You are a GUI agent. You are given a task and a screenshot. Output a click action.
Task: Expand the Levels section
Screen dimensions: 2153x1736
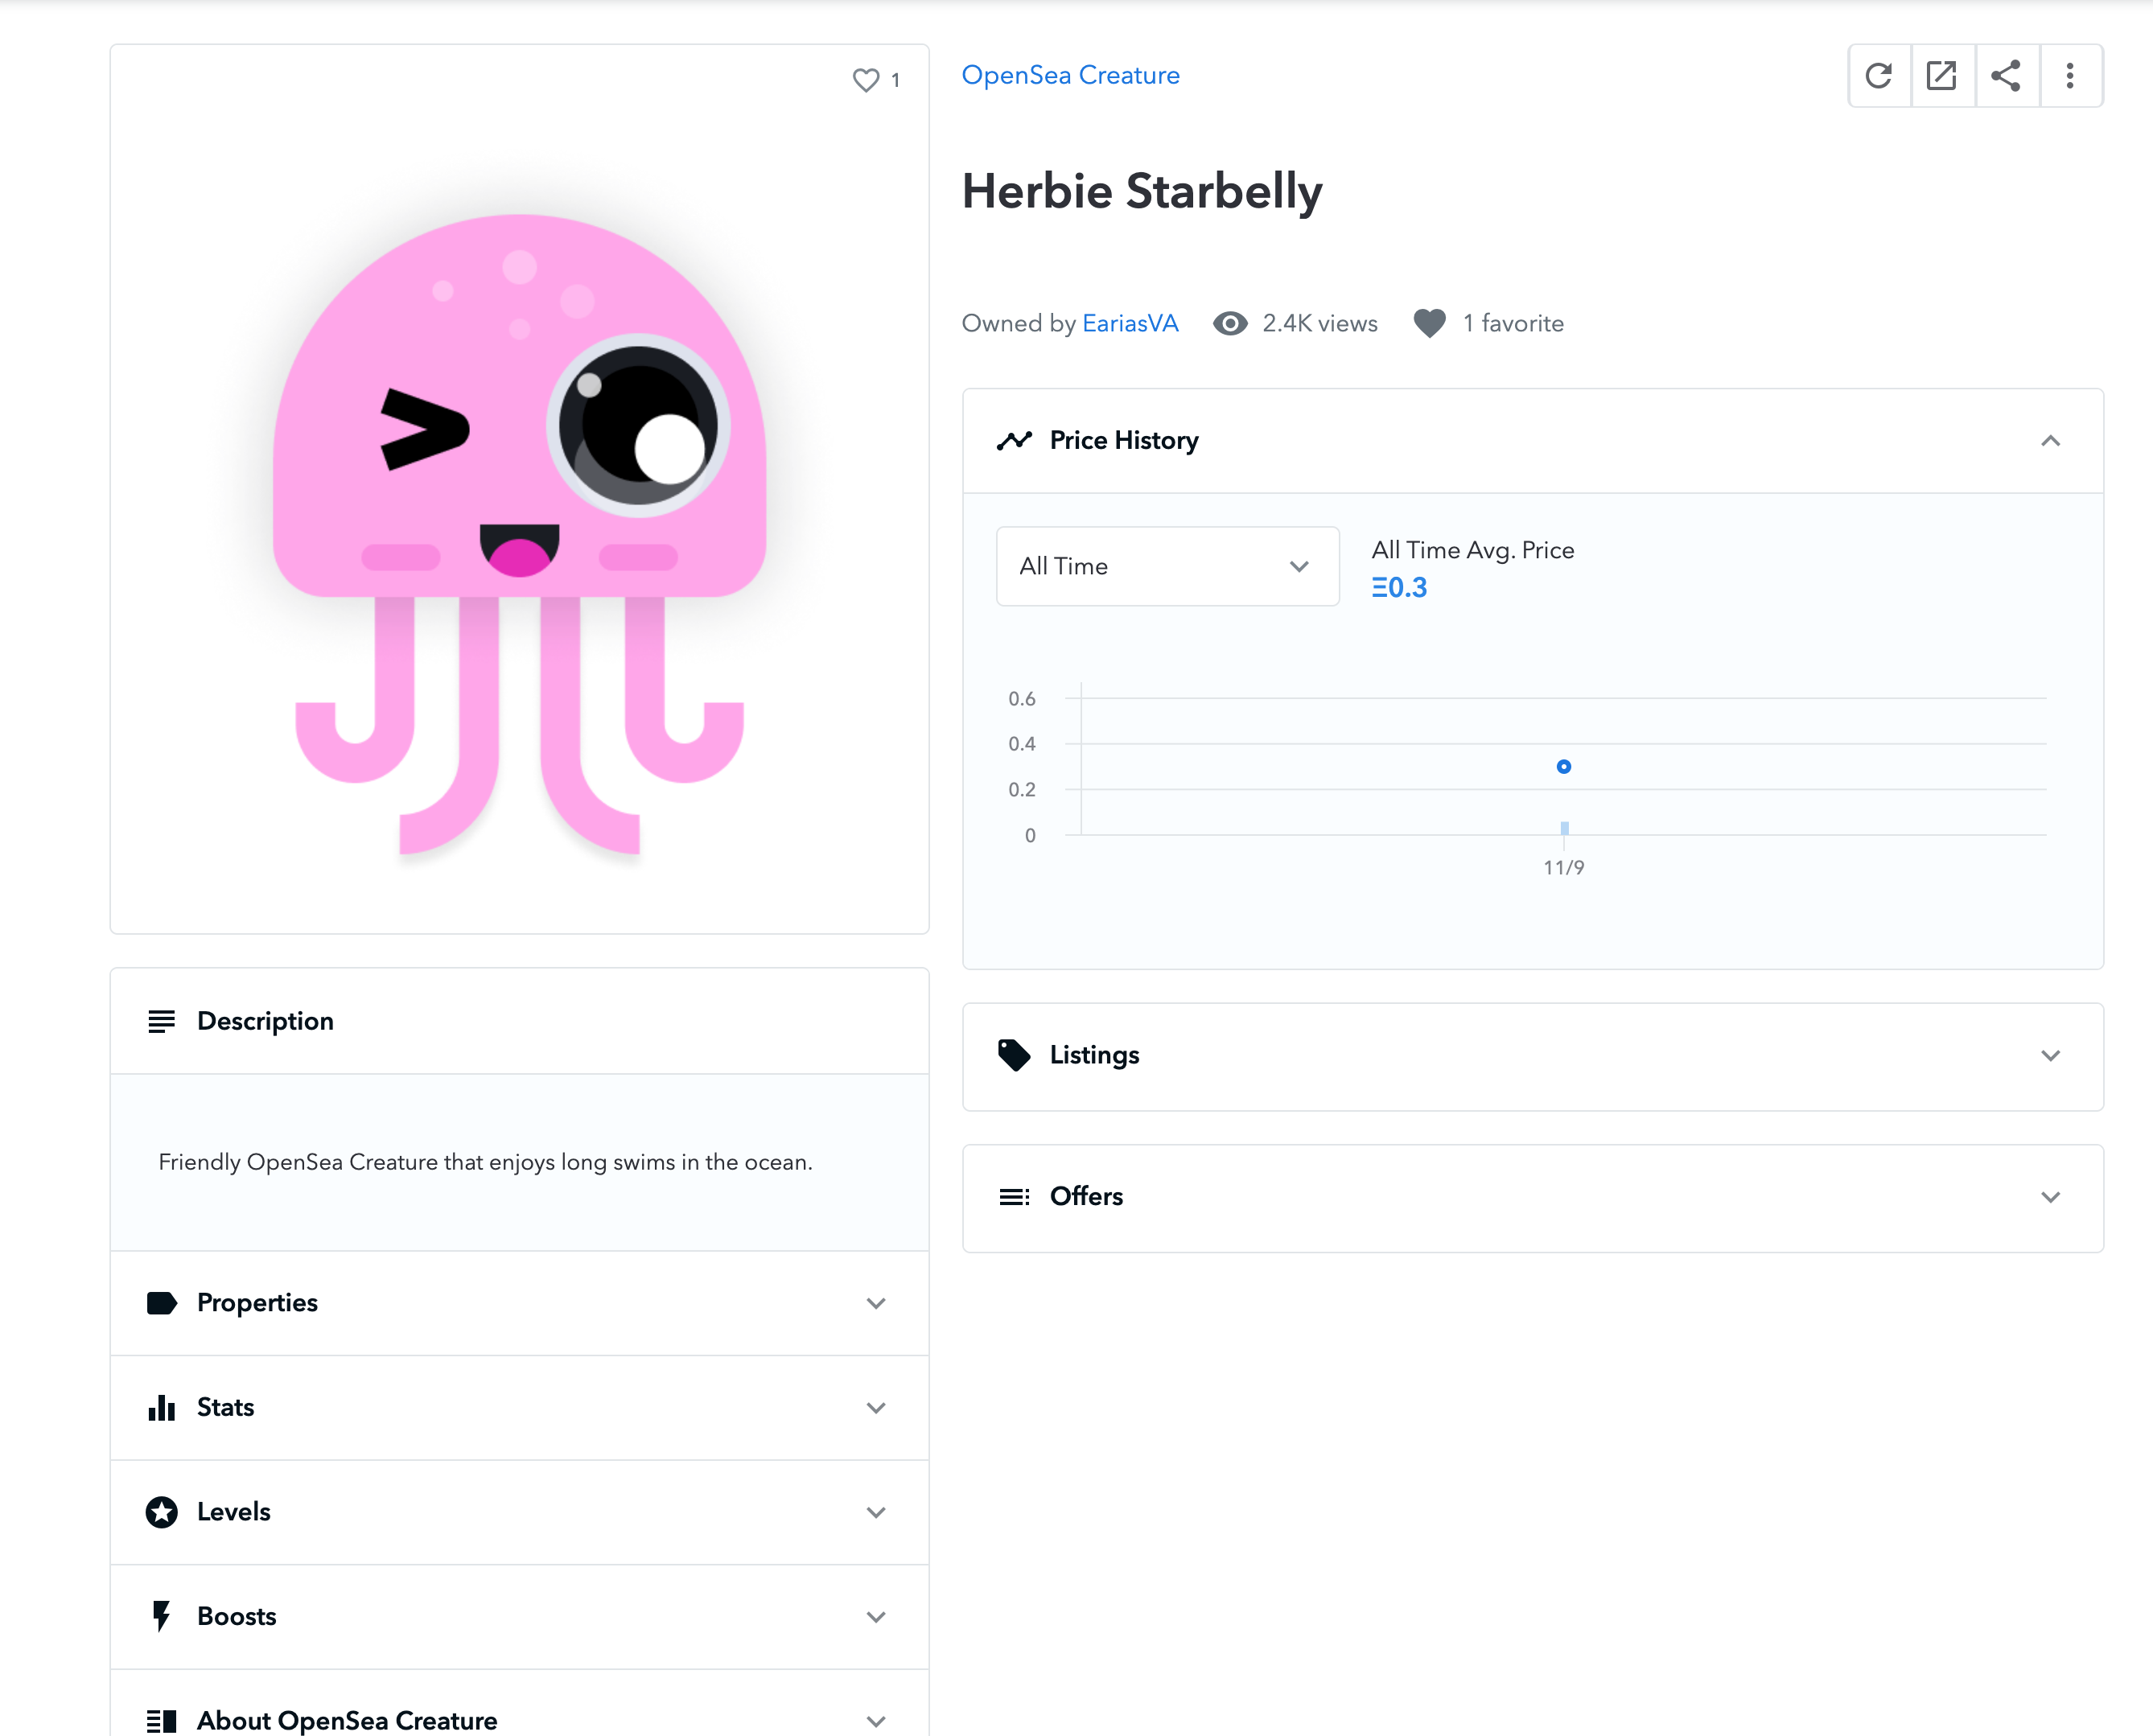(875, 1512)
